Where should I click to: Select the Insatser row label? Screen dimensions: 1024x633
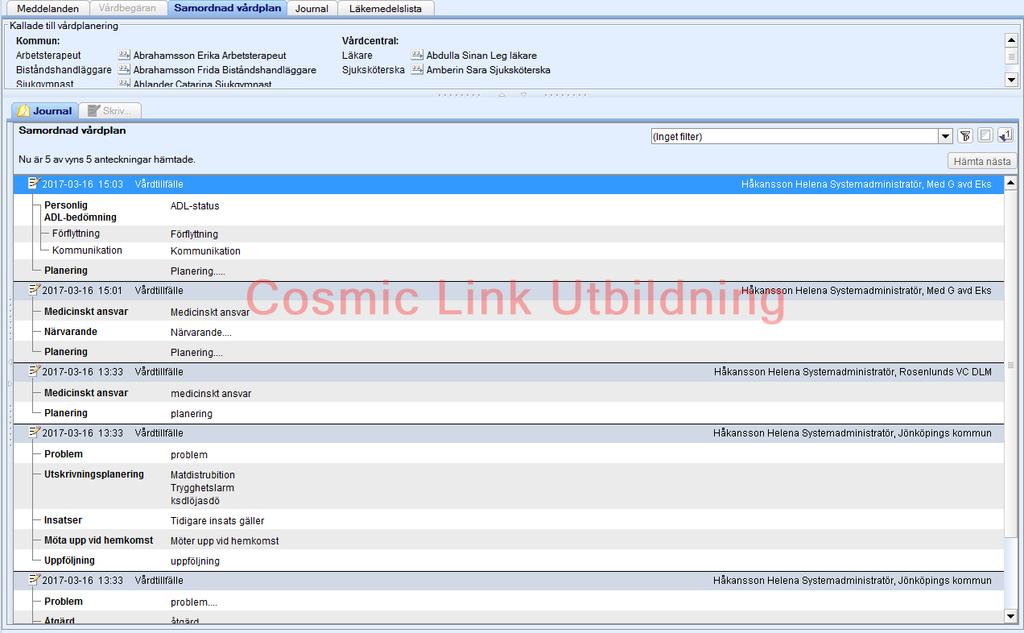63,520
